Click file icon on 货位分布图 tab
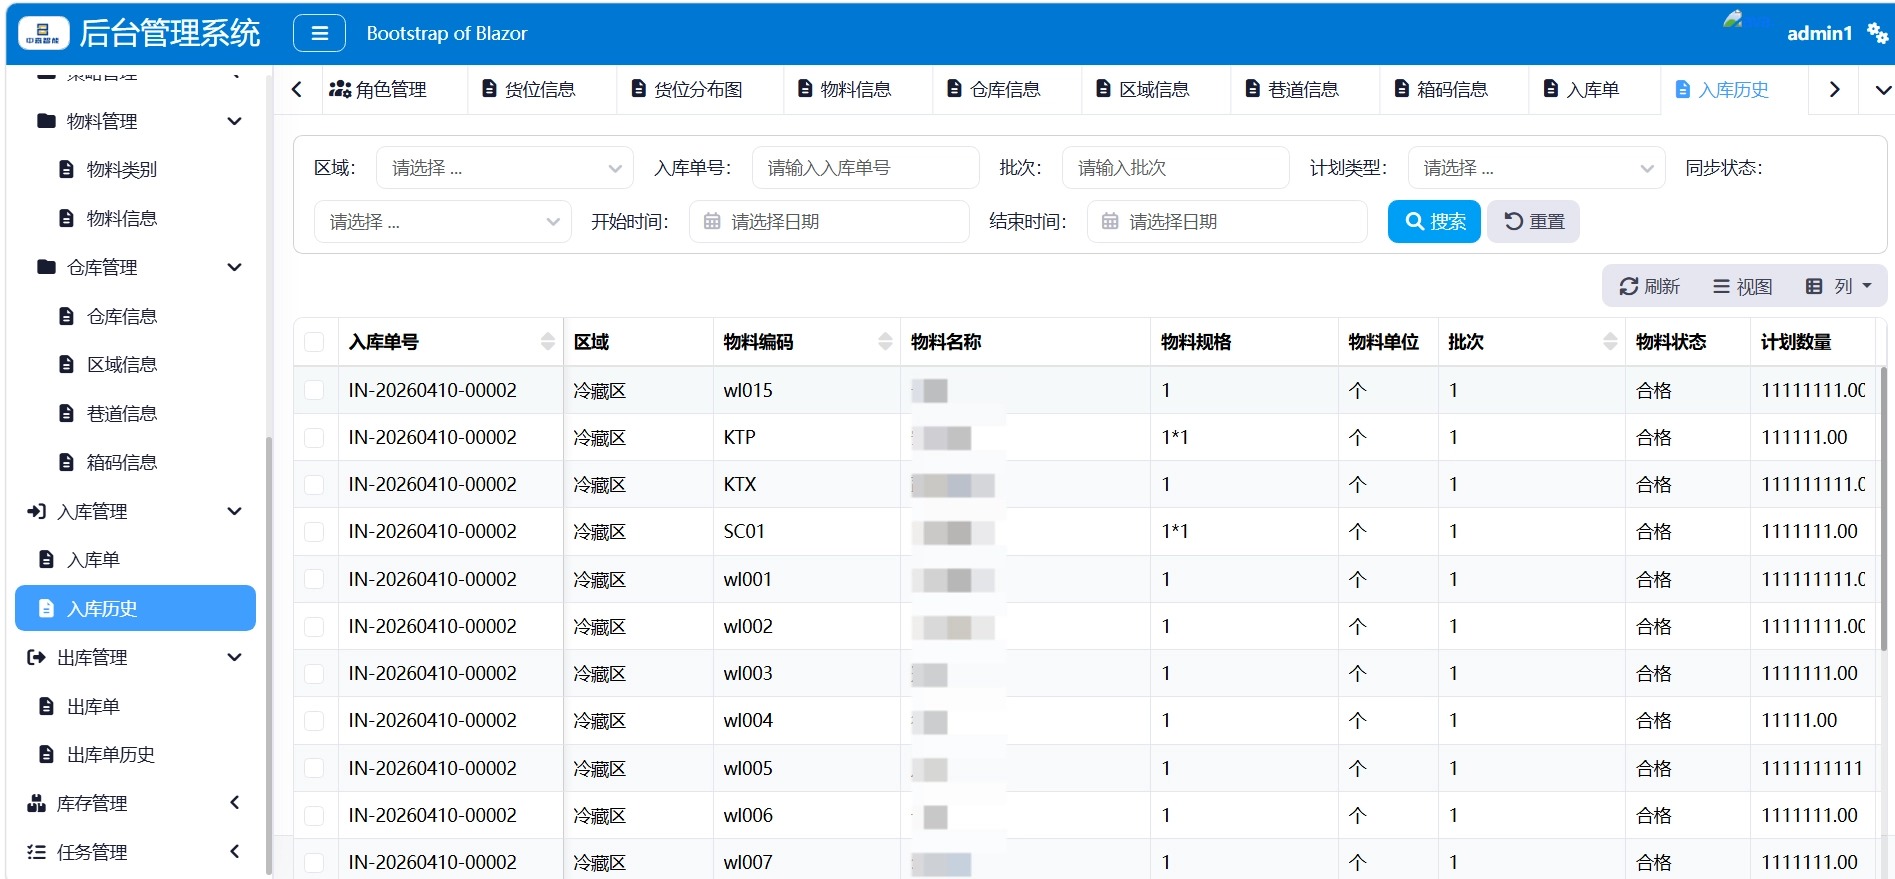The width and height of the screenshot is (1895, 879). click(639, 89)
